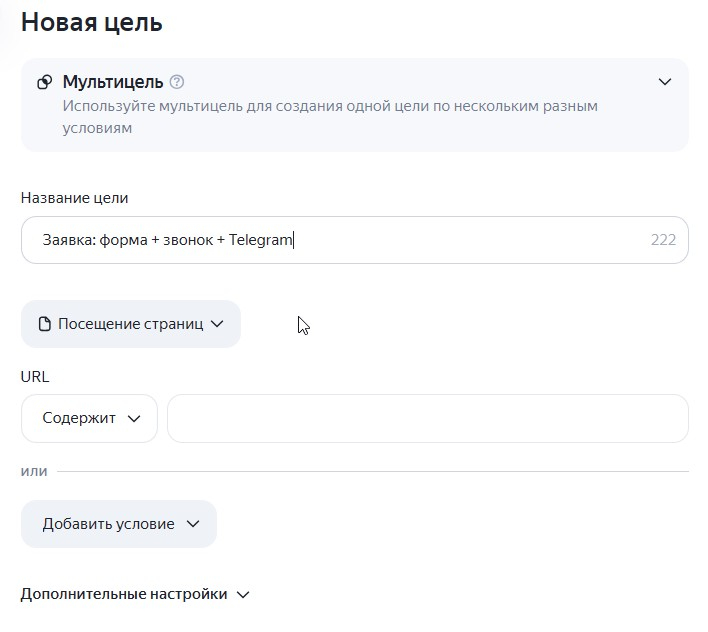Click the Мультицель description about several conditions
708x632 pixels.
(x=330, y=117)
